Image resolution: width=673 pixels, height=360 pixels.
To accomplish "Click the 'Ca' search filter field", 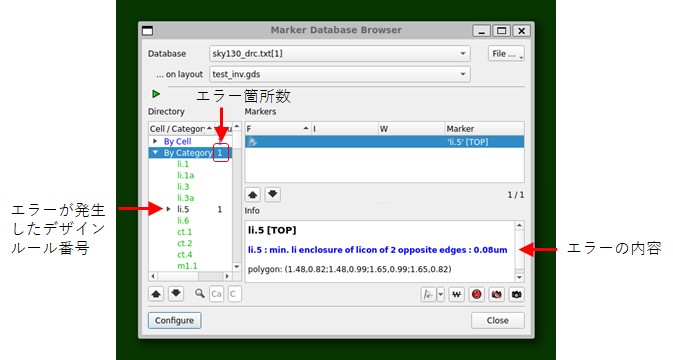I will [216, 294].
